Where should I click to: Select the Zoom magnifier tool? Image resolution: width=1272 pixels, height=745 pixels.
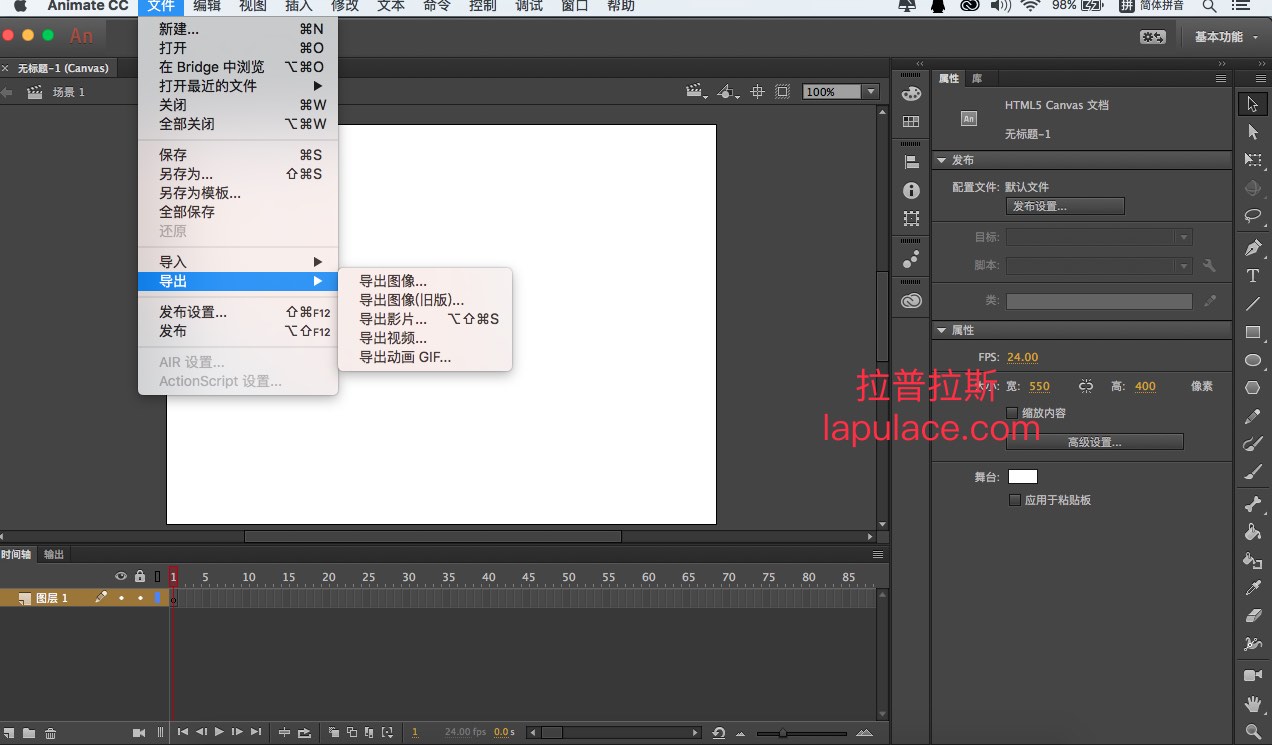click(x=1252, y=732)
